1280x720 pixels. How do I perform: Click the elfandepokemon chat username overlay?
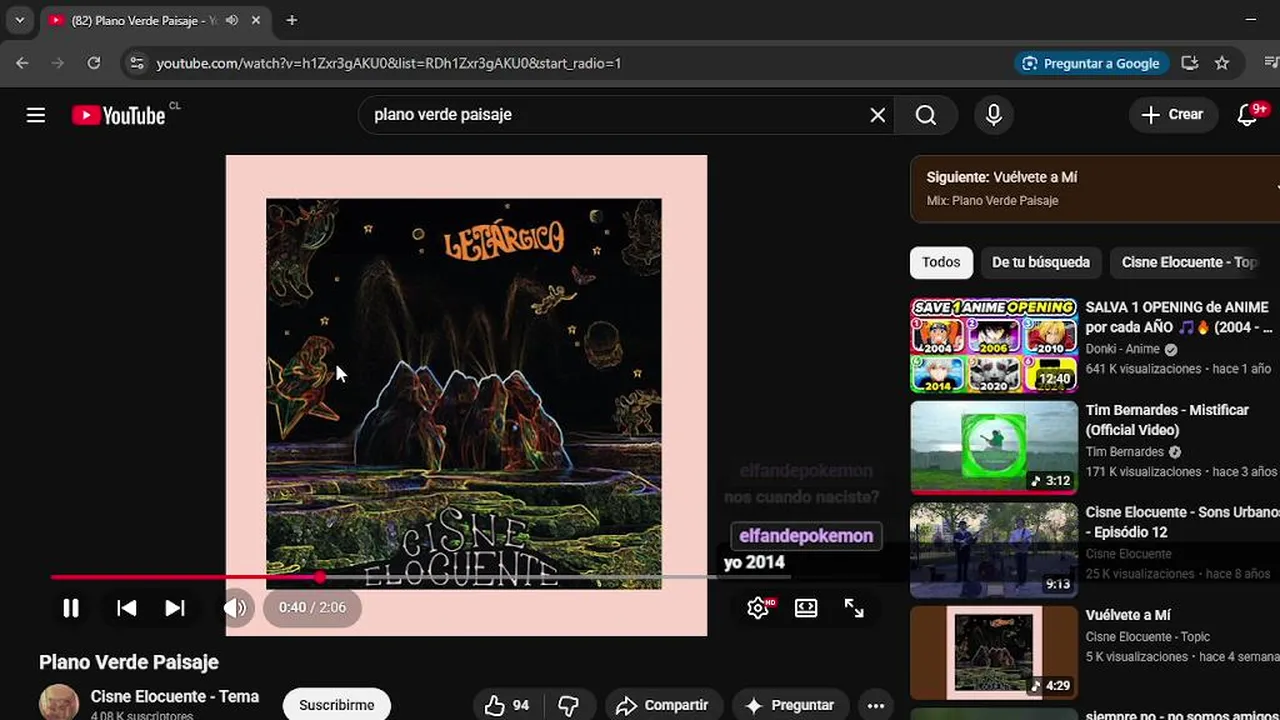tap(806, 536)
